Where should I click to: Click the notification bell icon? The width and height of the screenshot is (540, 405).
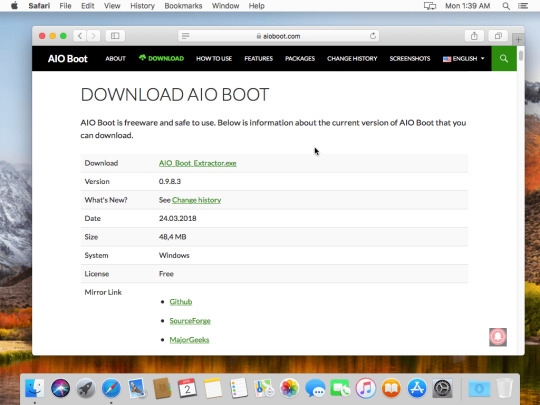498,337
